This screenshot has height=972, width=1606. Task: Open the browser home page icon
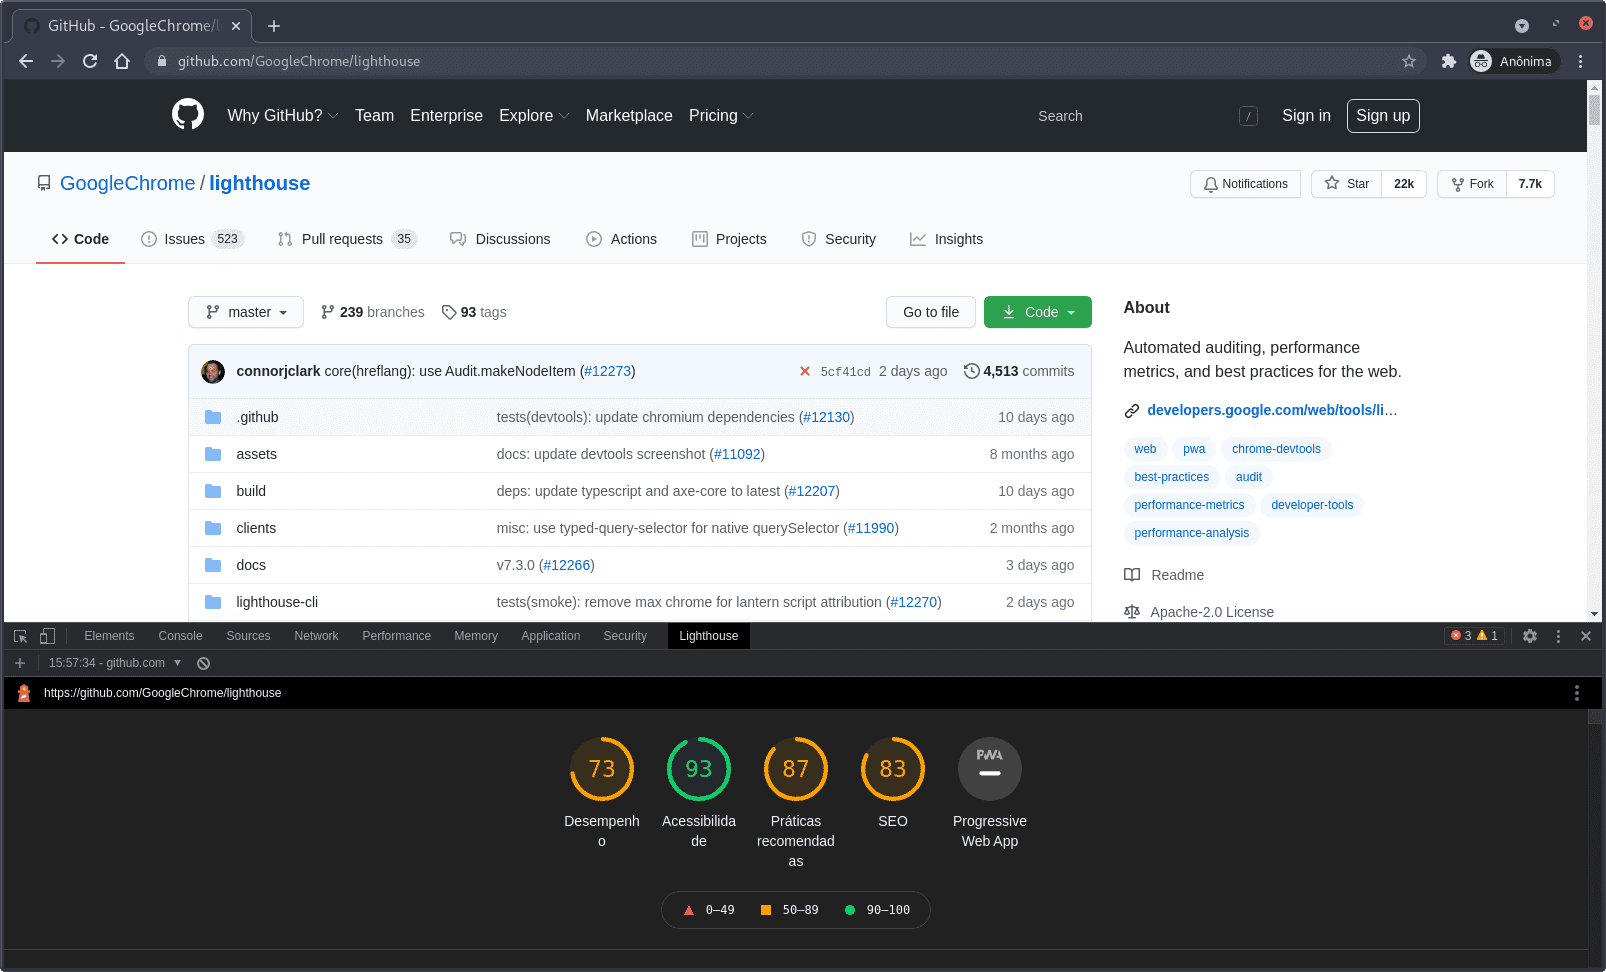pyautogui.click(x=122, y=61)
